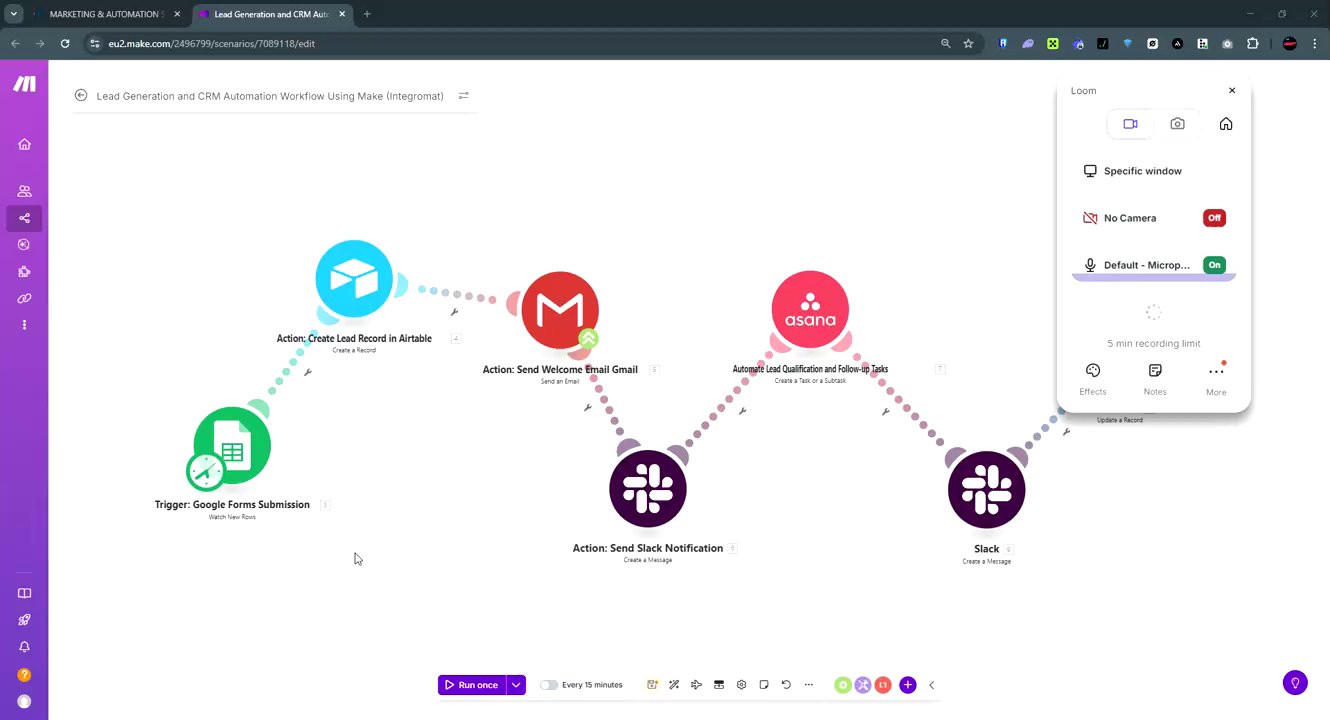Click the scenario settings sliders icon by title
Image resolution: width=1330 pixels, height=720 pixels.
pos(463,96)
